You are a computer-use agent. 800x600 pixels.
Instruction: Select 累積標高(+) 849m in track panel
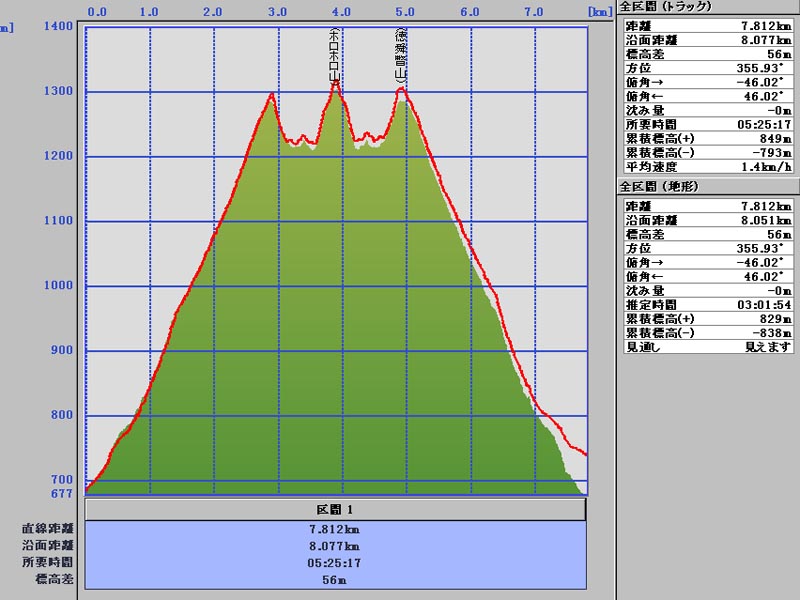coord(708,138)
